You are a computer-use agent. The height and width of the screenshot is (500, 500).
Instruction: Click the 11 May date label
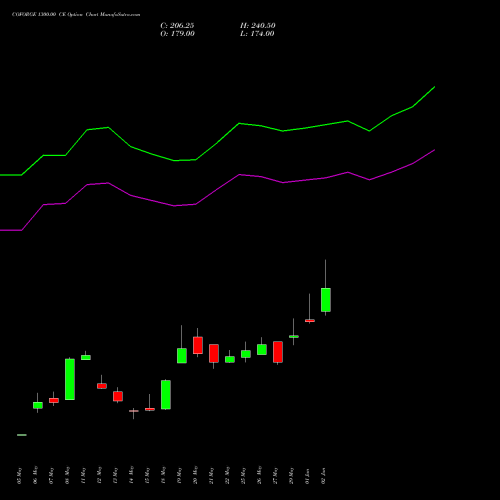tap(83, 475)
